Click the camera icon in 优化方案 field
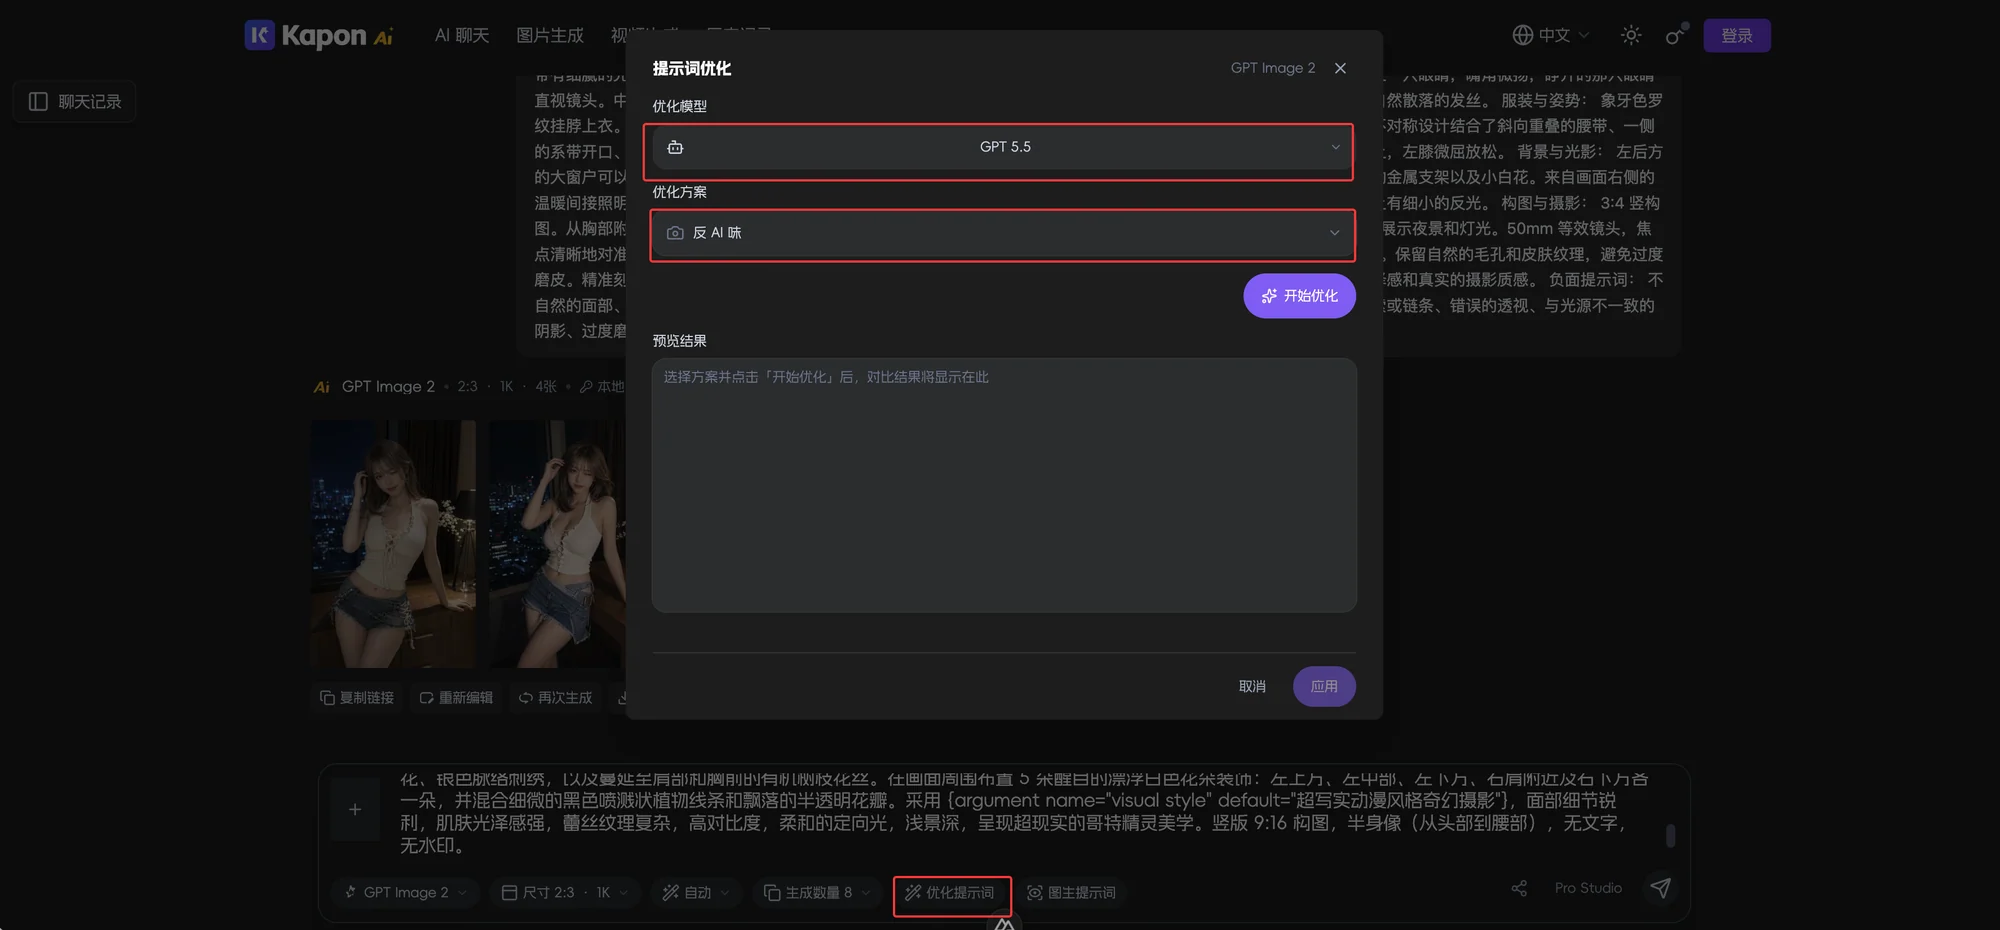 pyautogui.click(x=675, y=233)
